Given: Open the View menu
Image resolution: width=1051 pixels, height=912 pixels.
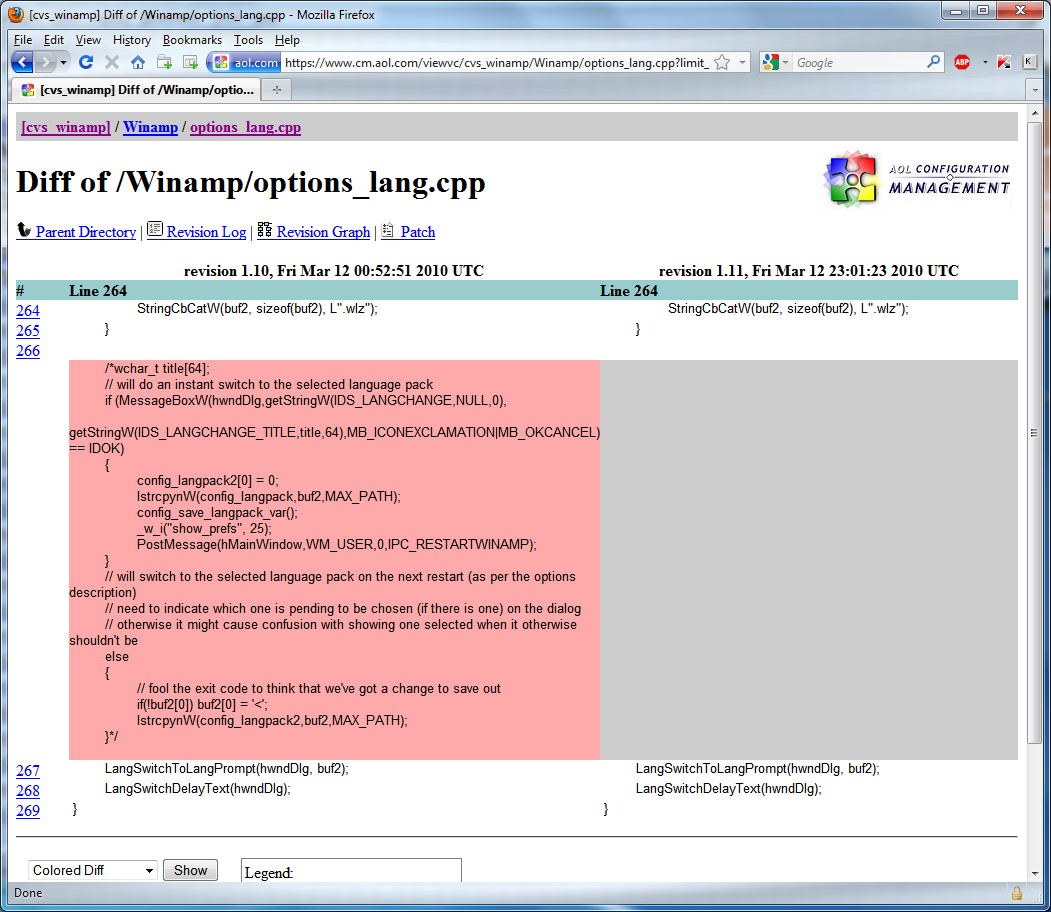Looking at the screenshot, I should click(88, 40).
